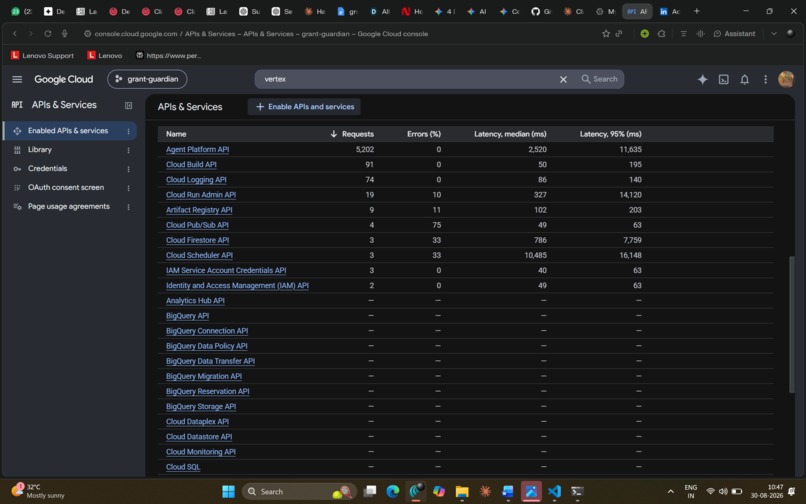This screenshot has height=504, width=806.
Task: Switch to the LinkedIn browser tab
Action: click(x=669, y=11)
